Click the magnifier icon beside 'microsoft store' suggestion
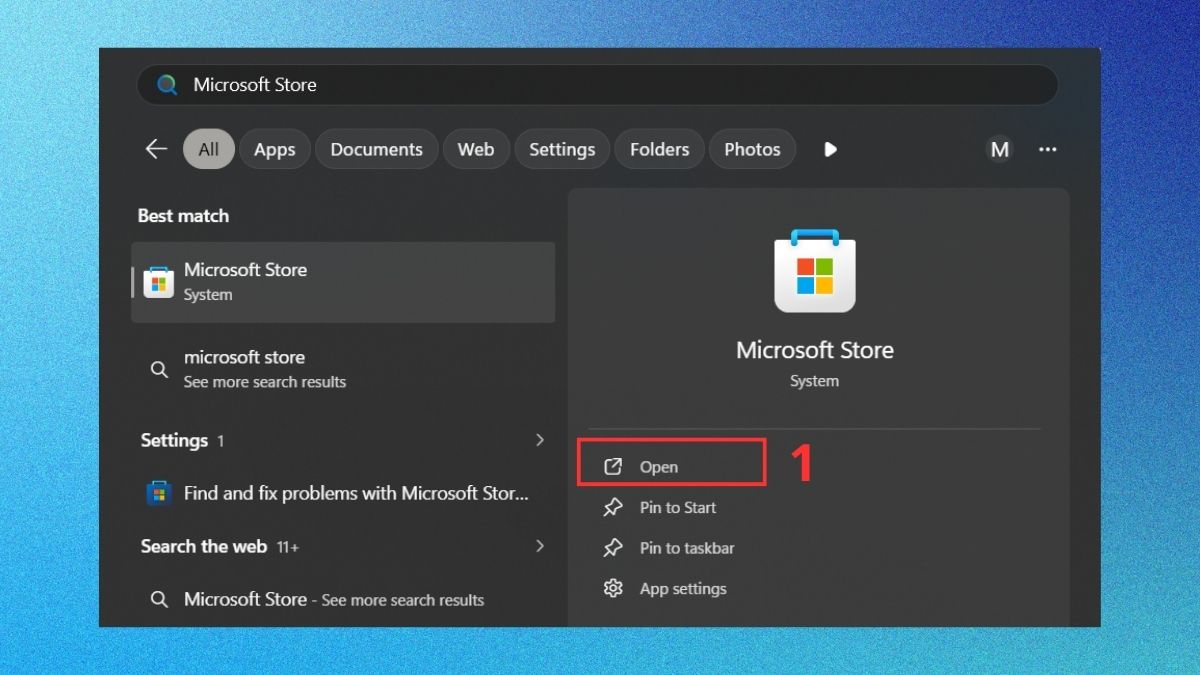This screenshot has width=1200, height=675. click(x=159, y=369)
